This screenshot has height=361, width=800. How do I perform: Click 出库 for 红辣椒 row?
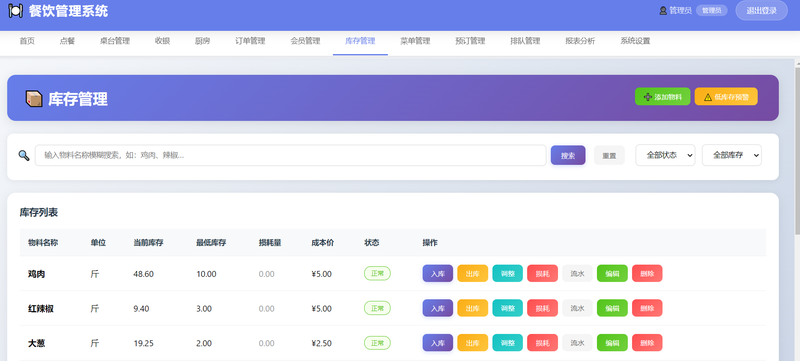point(472,308)
